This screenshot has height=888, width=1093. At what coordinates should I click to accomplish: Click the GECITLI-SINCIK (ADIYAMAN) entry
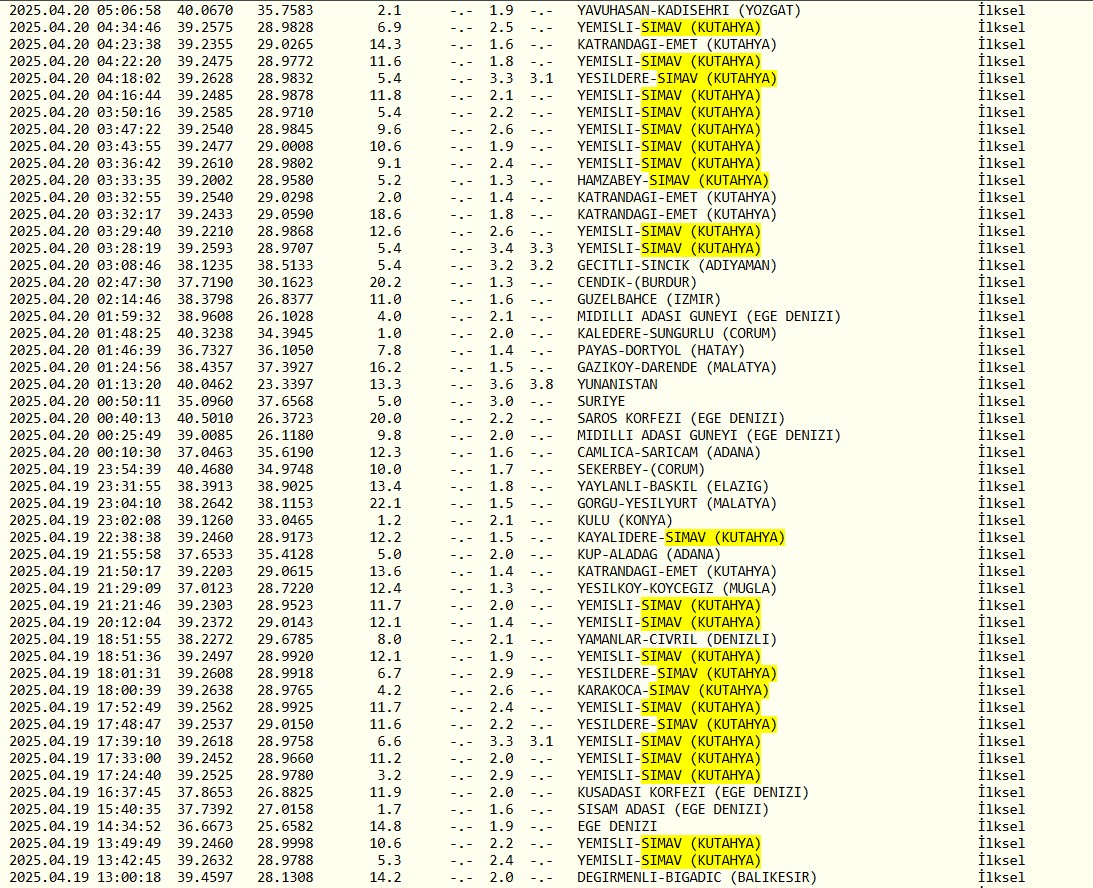pyautogui.click(x=677, y=265)
